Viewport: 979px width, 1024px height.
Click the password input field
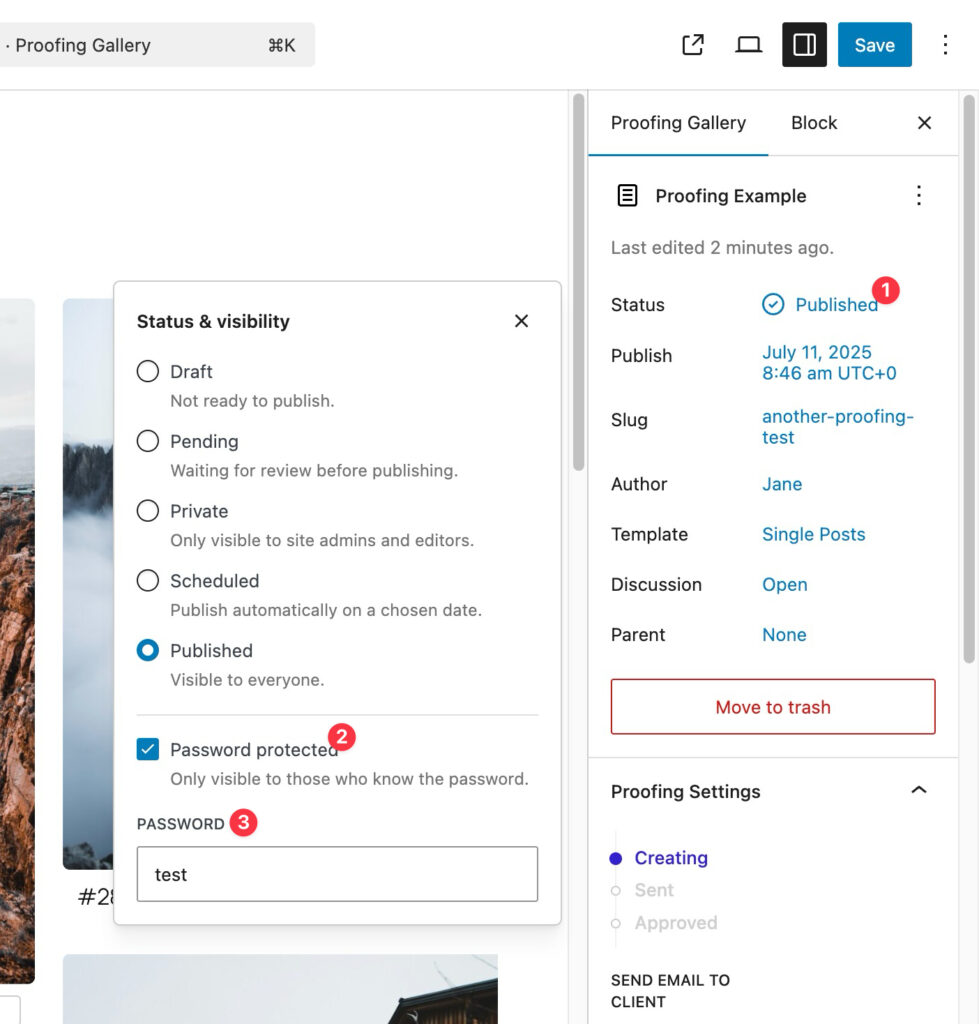click(x=337, y=874)
